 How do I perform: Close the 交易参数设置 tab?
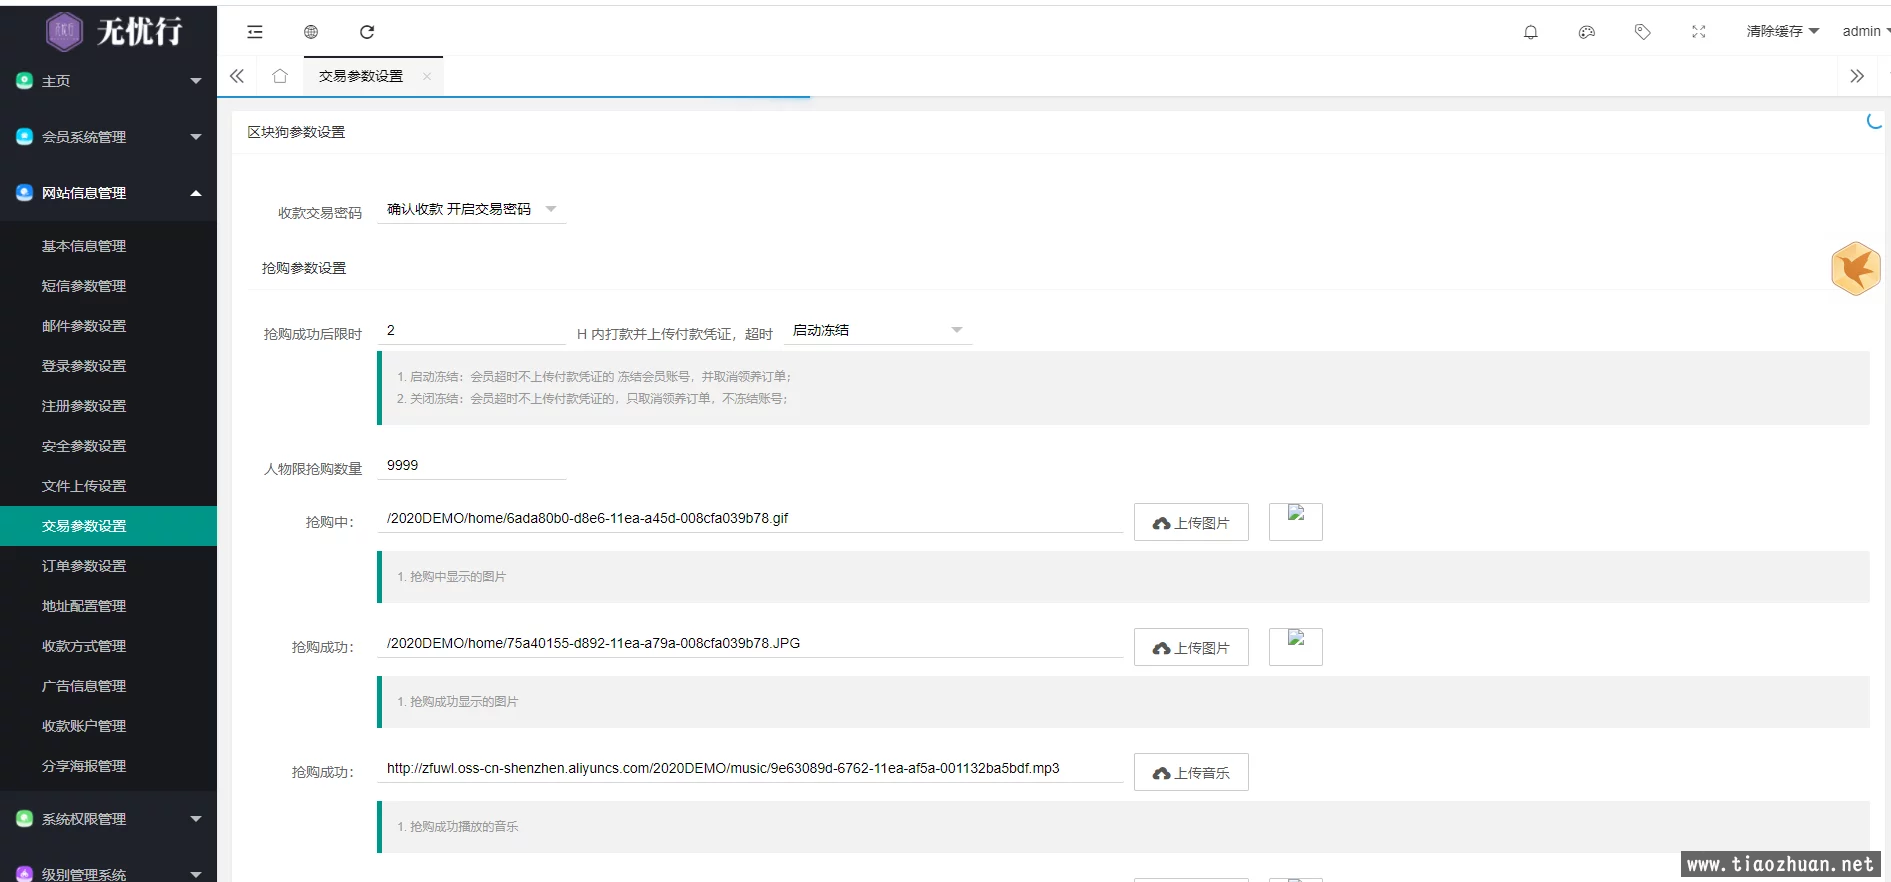[x=427, y=76]
